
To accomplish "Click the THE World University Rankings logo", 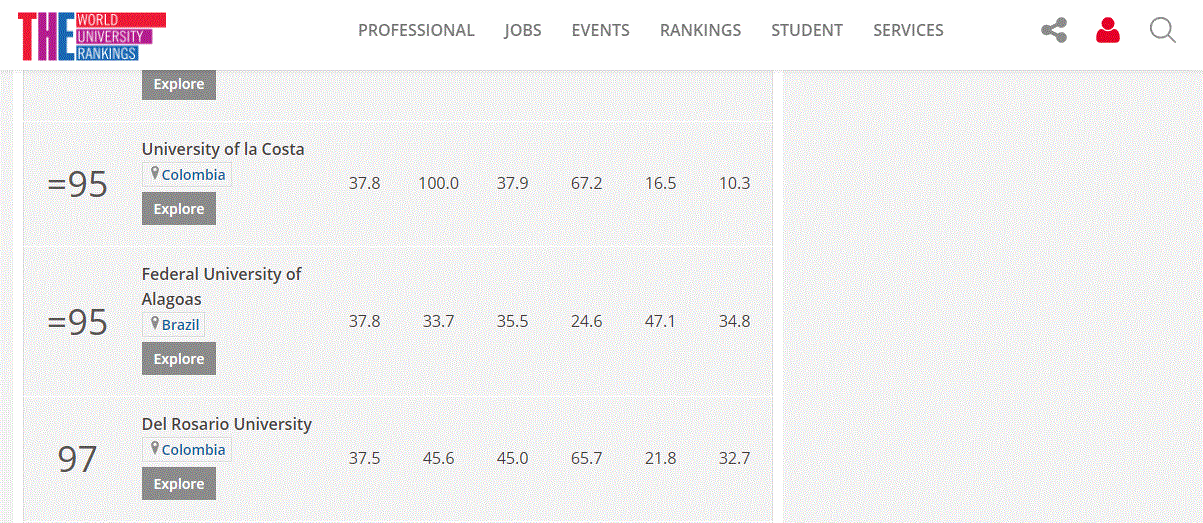I will 91,36.
